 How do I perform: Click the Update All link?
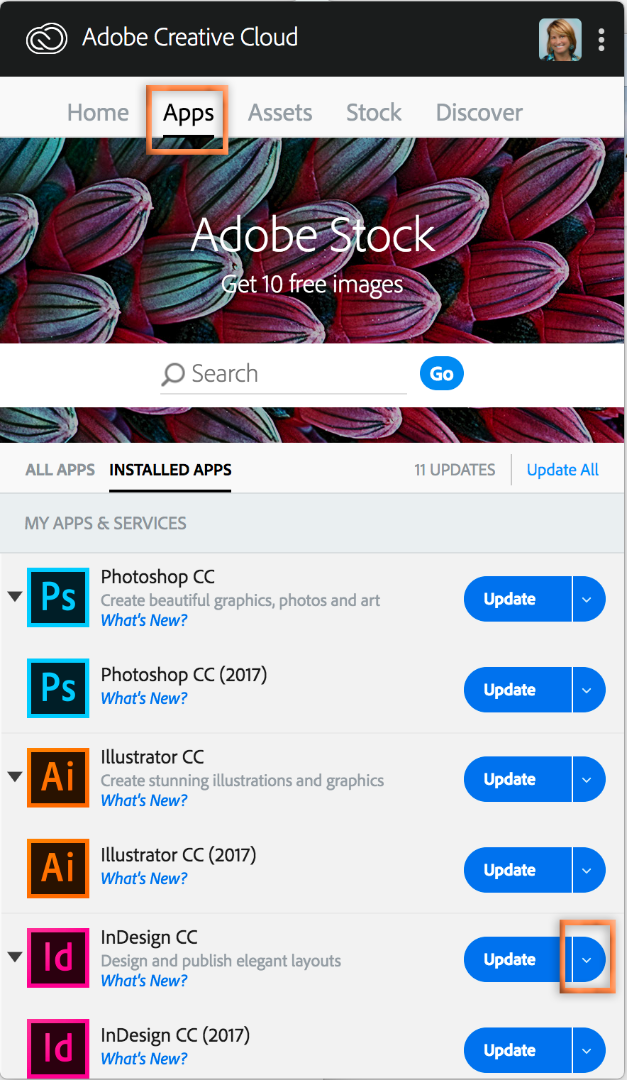pyautogui.click(x=563, y=470)
